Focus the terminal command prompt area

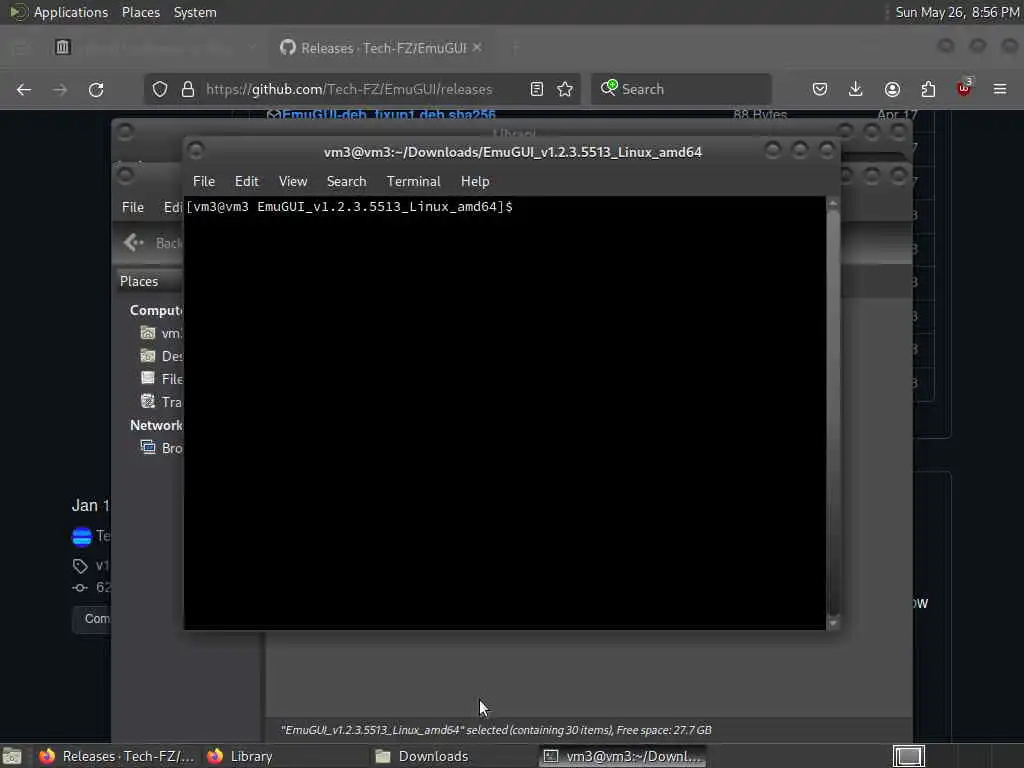(504, 413)
